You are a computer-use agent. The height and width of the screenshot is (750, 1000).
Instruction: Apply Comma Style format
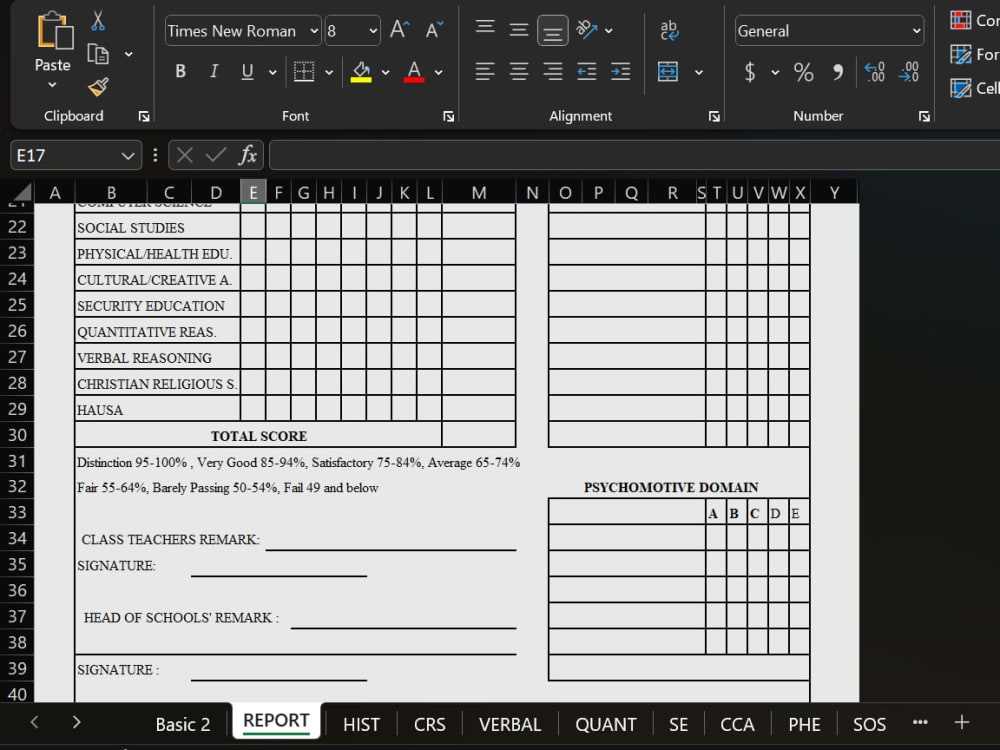point(838,72)
